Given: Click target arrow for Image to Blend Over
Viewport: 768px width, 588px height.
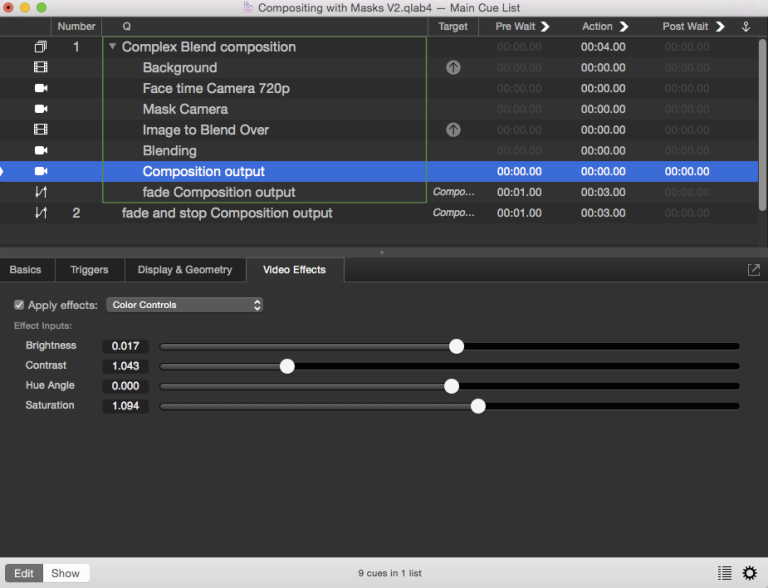Looking at the screenshot, I should (x=453, y=130).
